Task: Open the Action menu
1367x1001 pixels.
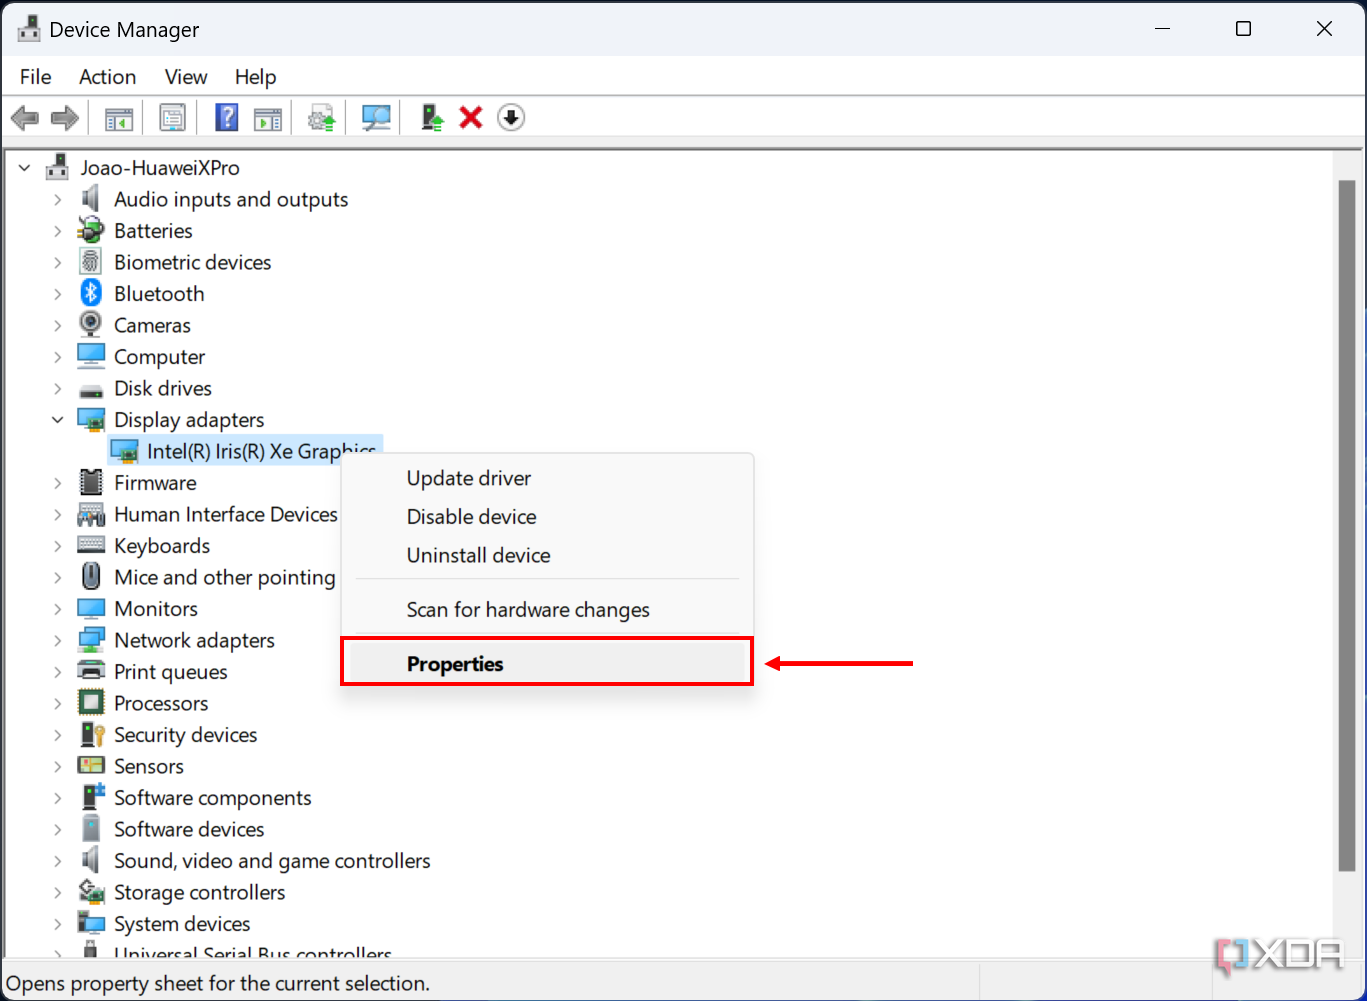Action: (x=107, y=77)
